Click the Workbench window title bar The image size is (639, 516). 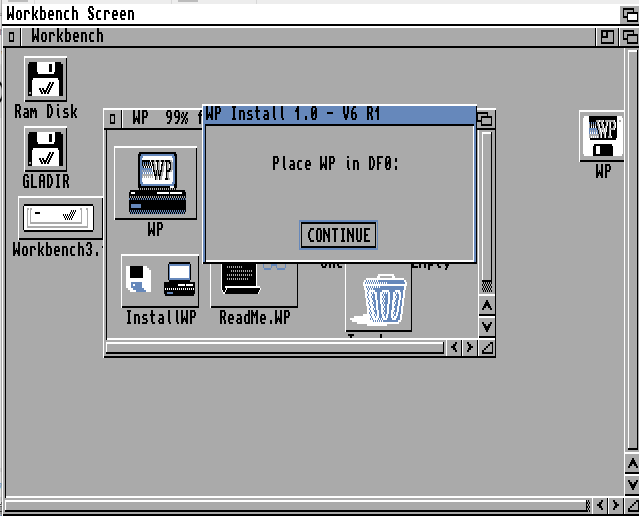pyautogui.click(x=308, y=37)
